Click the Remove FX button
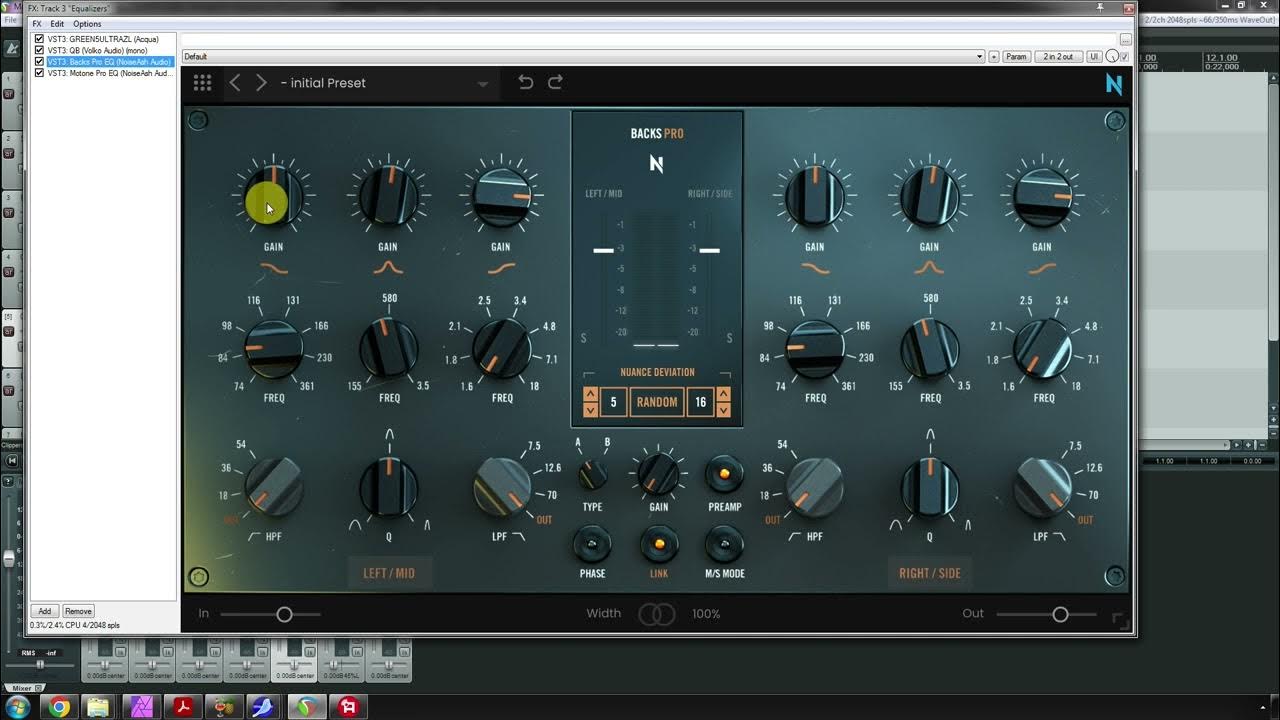This screenshot has width=1280, height=720. click(x=78, y=611)
